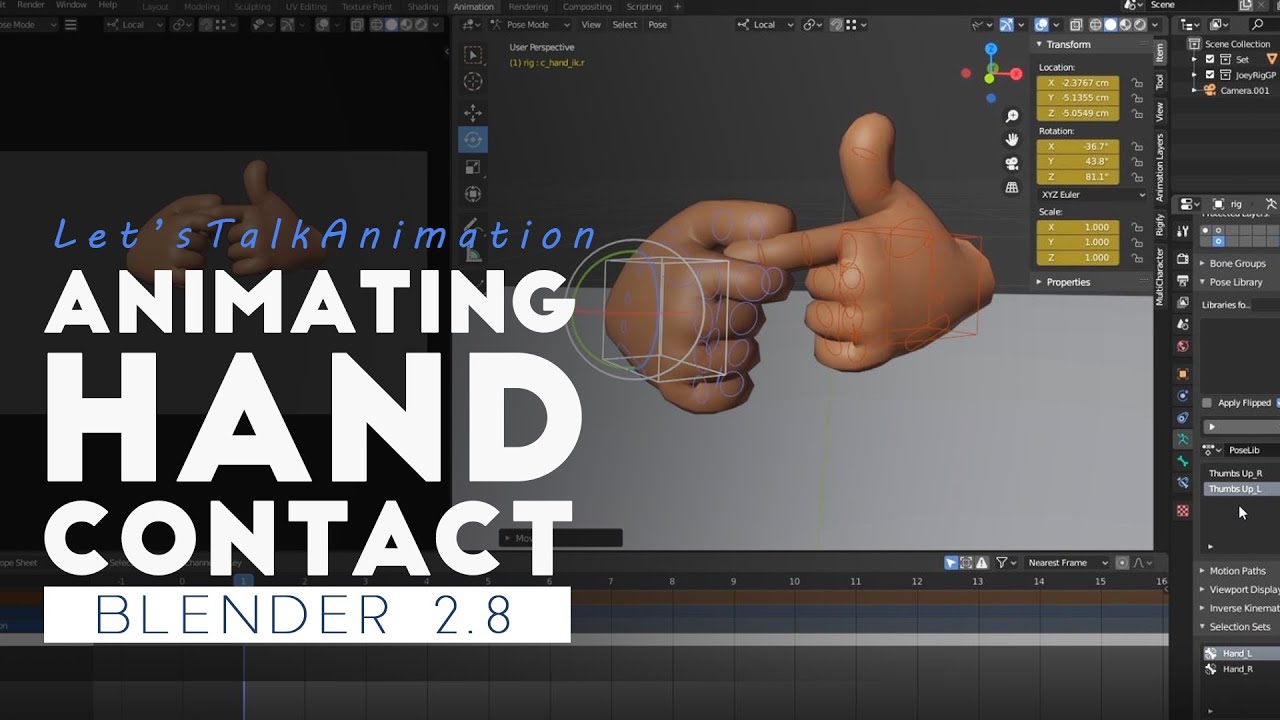Expand the Bone Groups panel
The width and height of the screenshot is (1280, 720).
(1237, 263)
